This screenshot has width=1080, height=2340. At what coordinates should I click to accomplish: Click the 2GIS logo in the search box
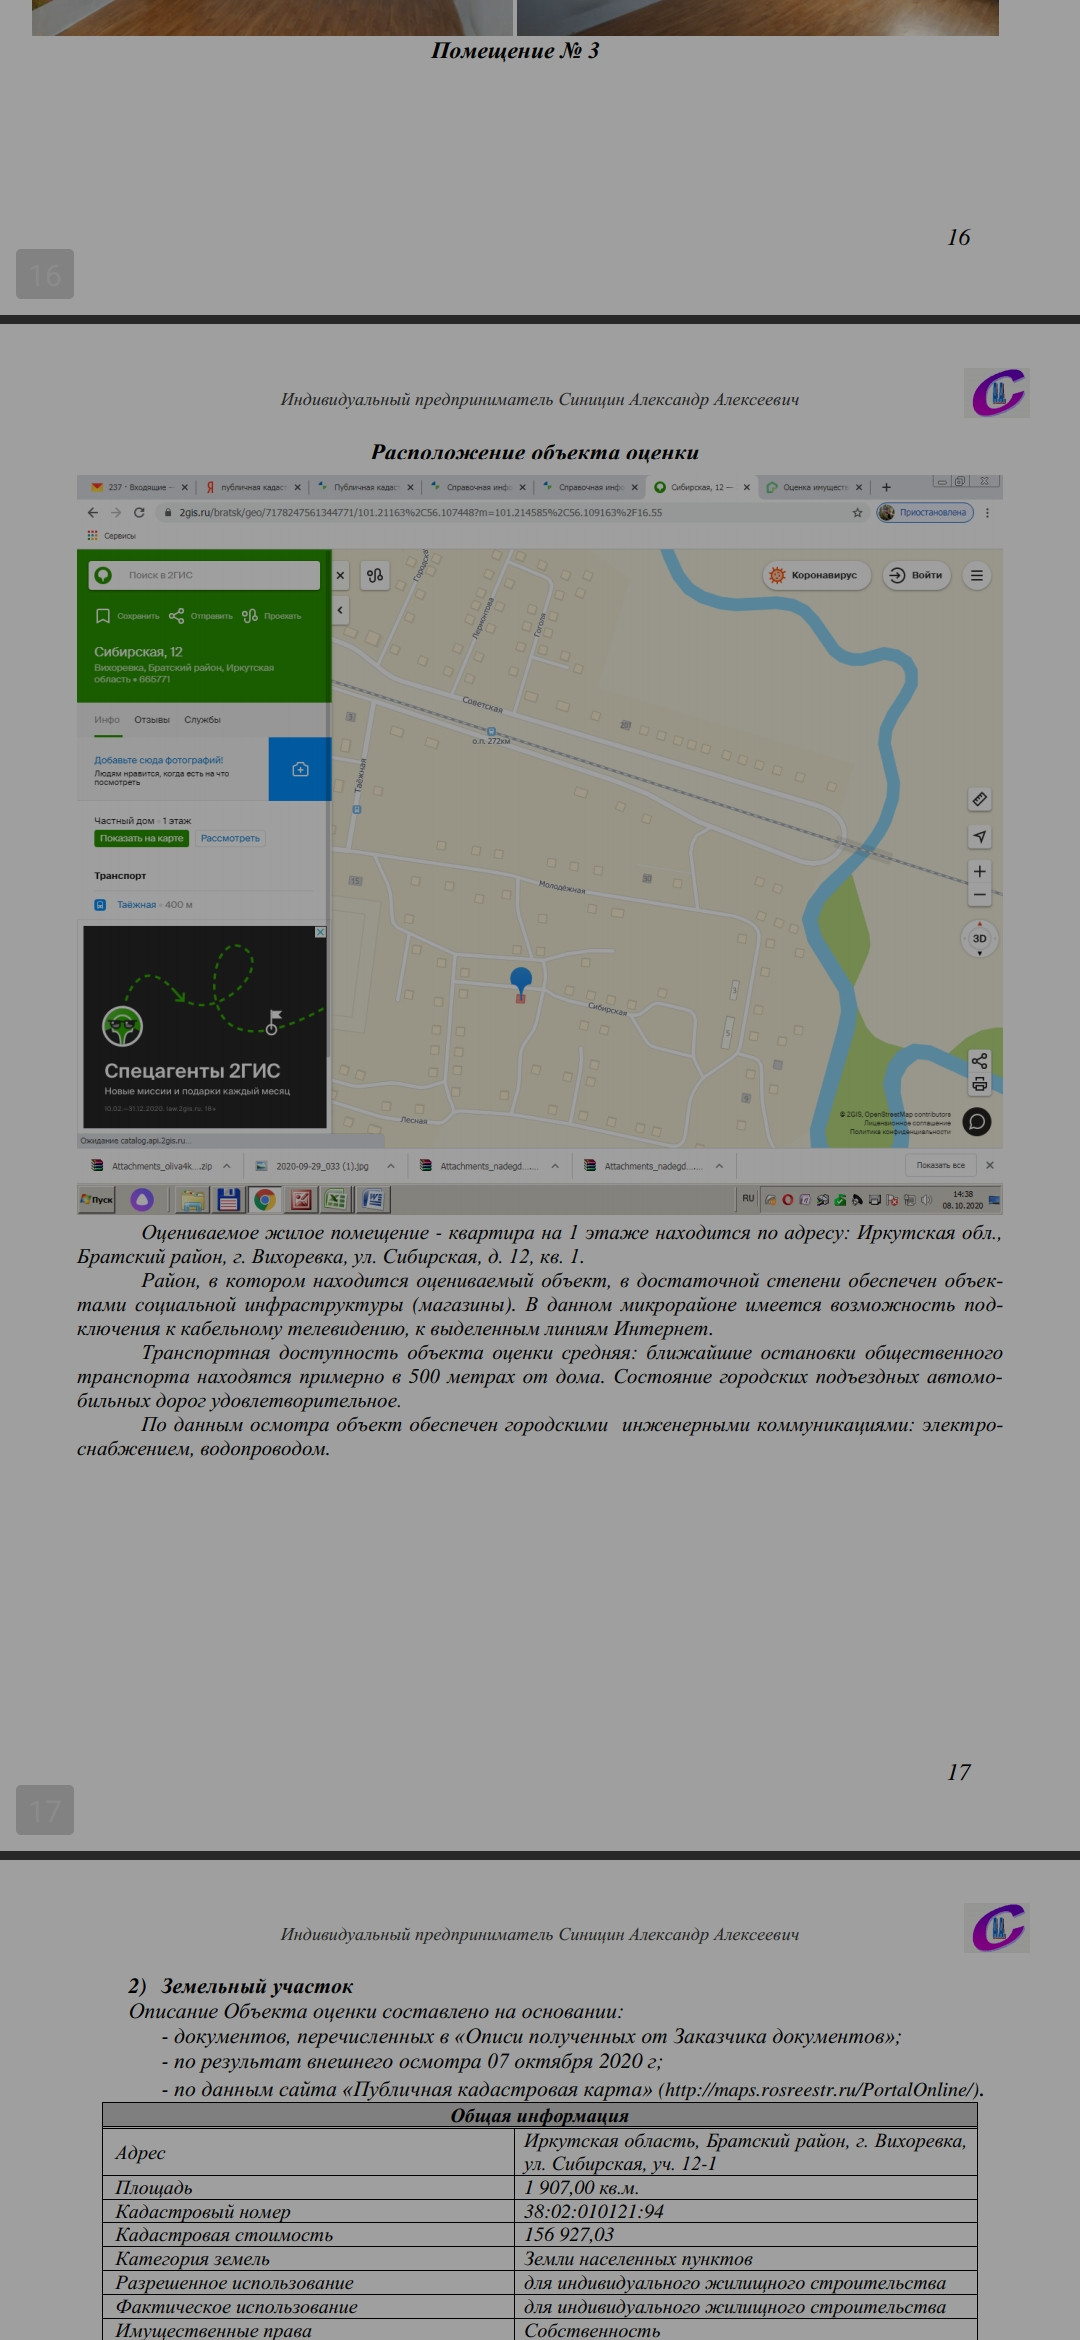pyautogui.click(x=103, y=575)
